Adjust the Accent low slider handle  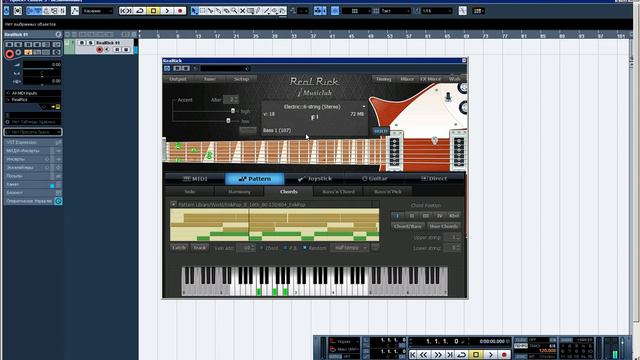[x=228, y=120]
